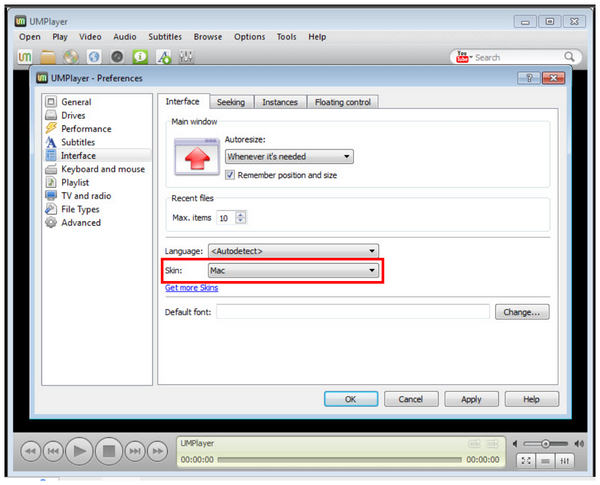Open the Skin dropdown

pos(293,270)
